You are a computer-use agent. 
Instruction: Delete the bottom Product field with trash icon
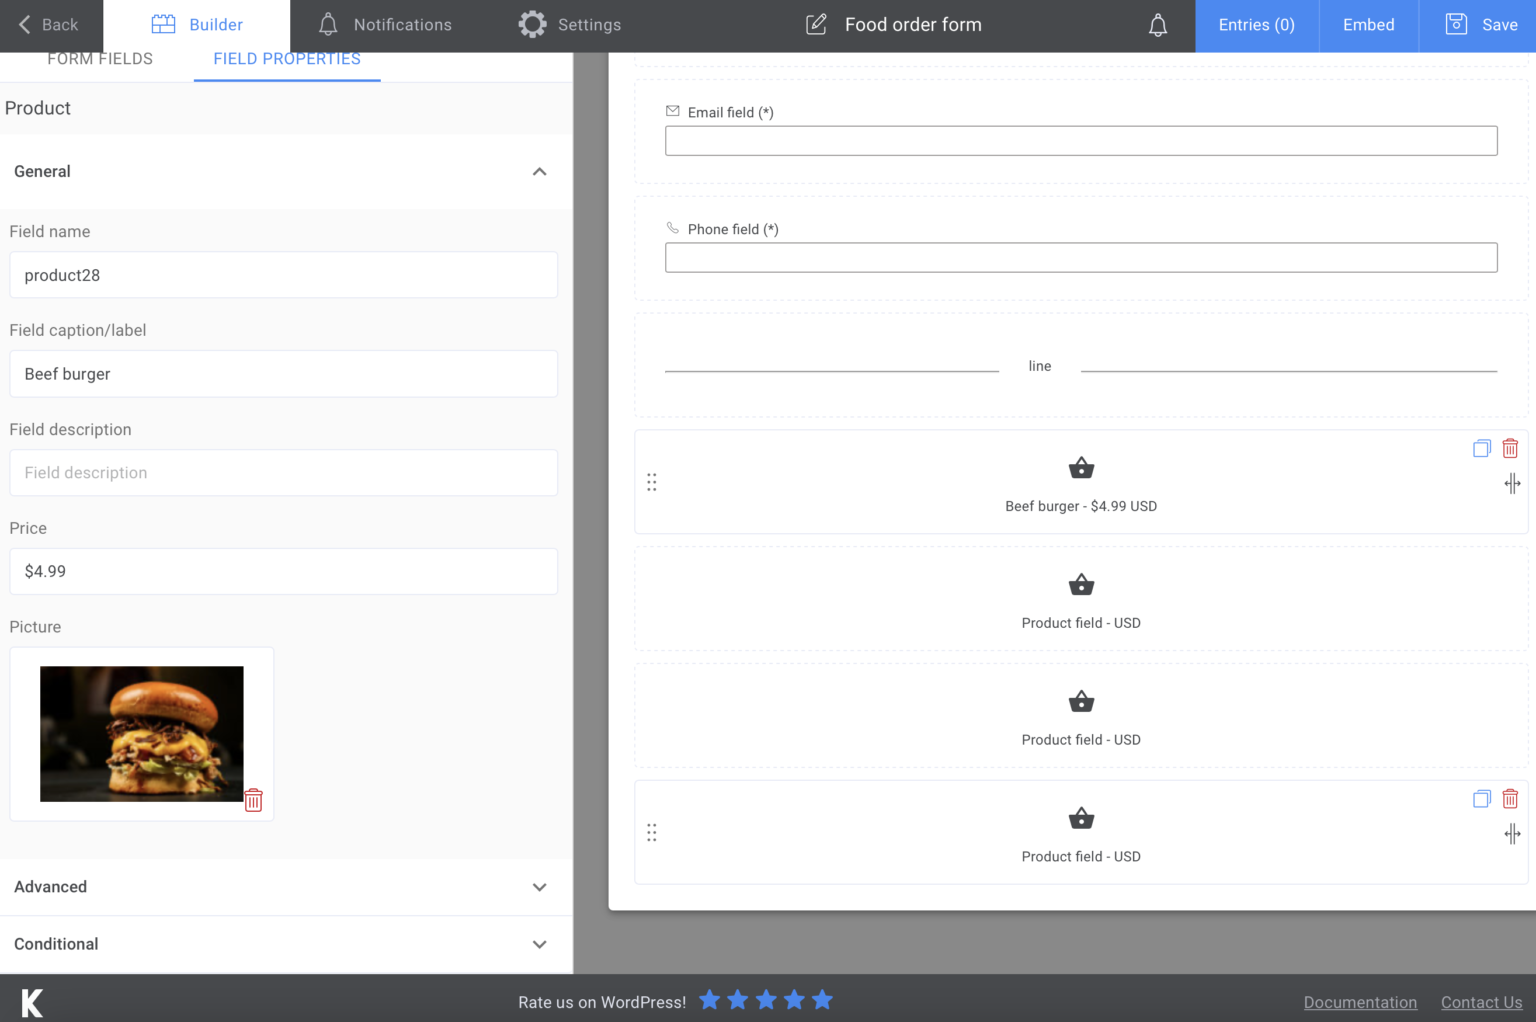(1510, 798)
